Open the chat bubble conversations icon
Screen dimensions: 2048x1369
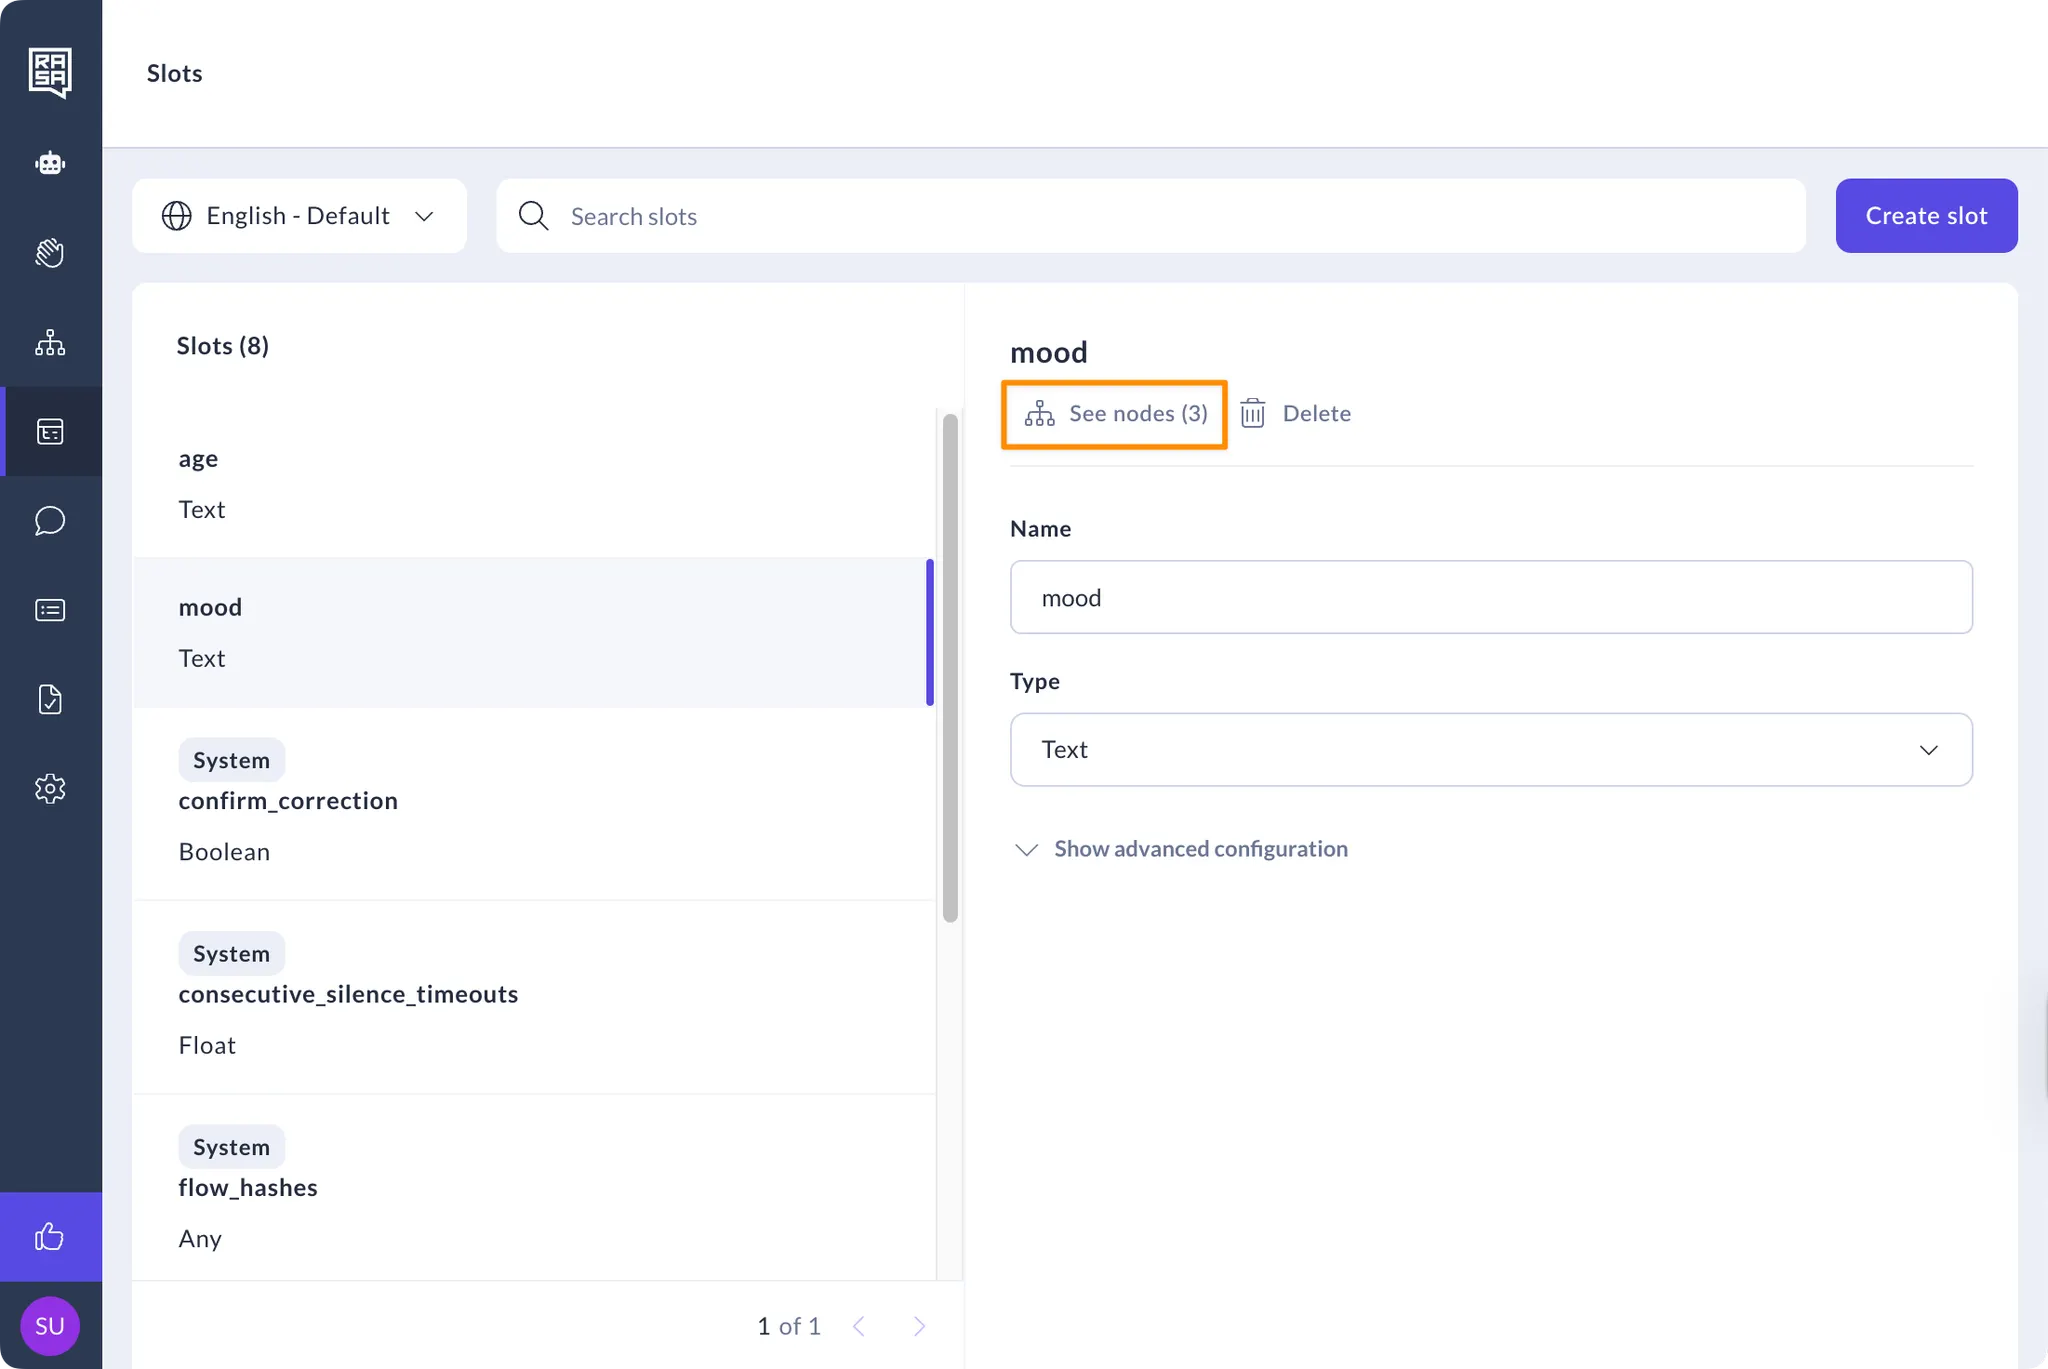coord(50,521)
